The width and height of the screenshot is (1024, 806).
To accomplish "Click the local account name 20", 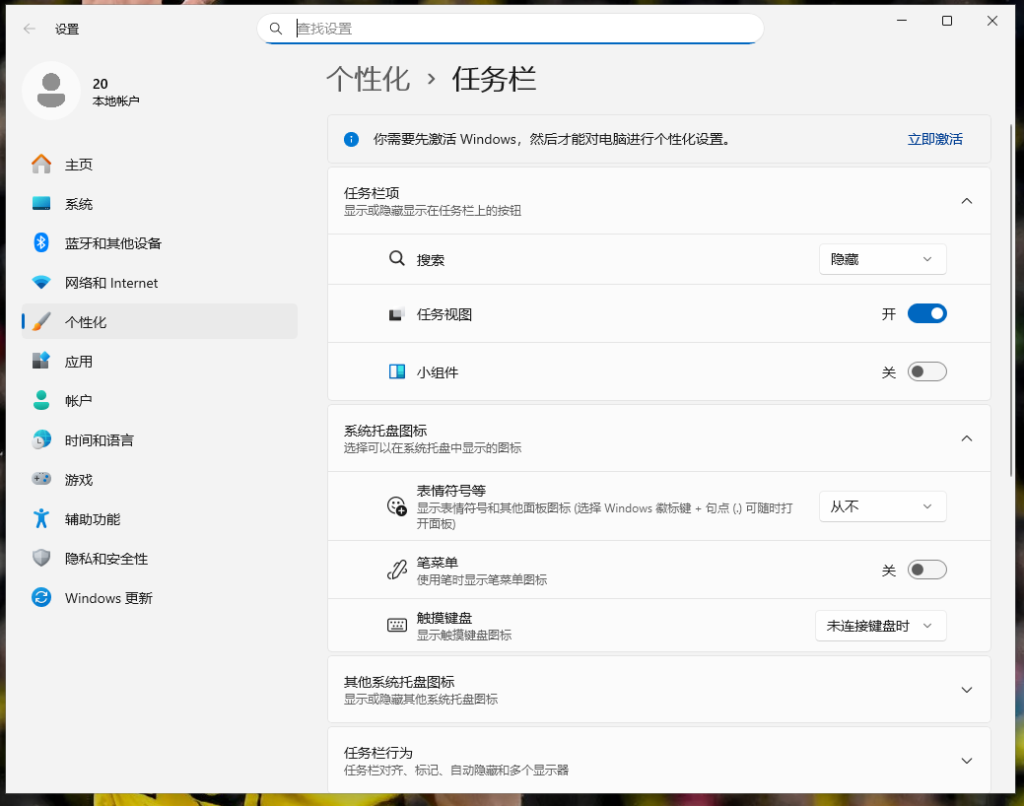I will 100,84.
